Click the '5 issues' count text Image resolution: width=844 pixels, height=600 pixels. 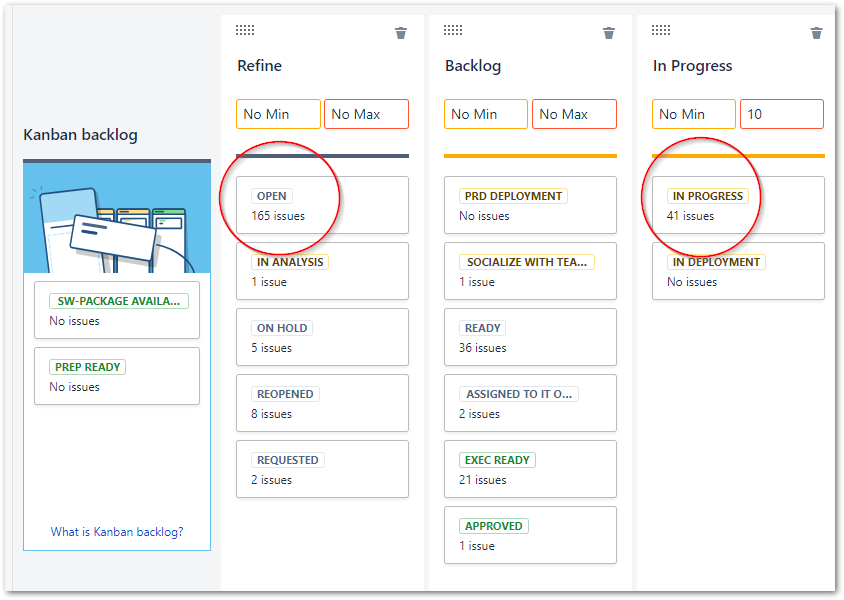tap(271, 348)
